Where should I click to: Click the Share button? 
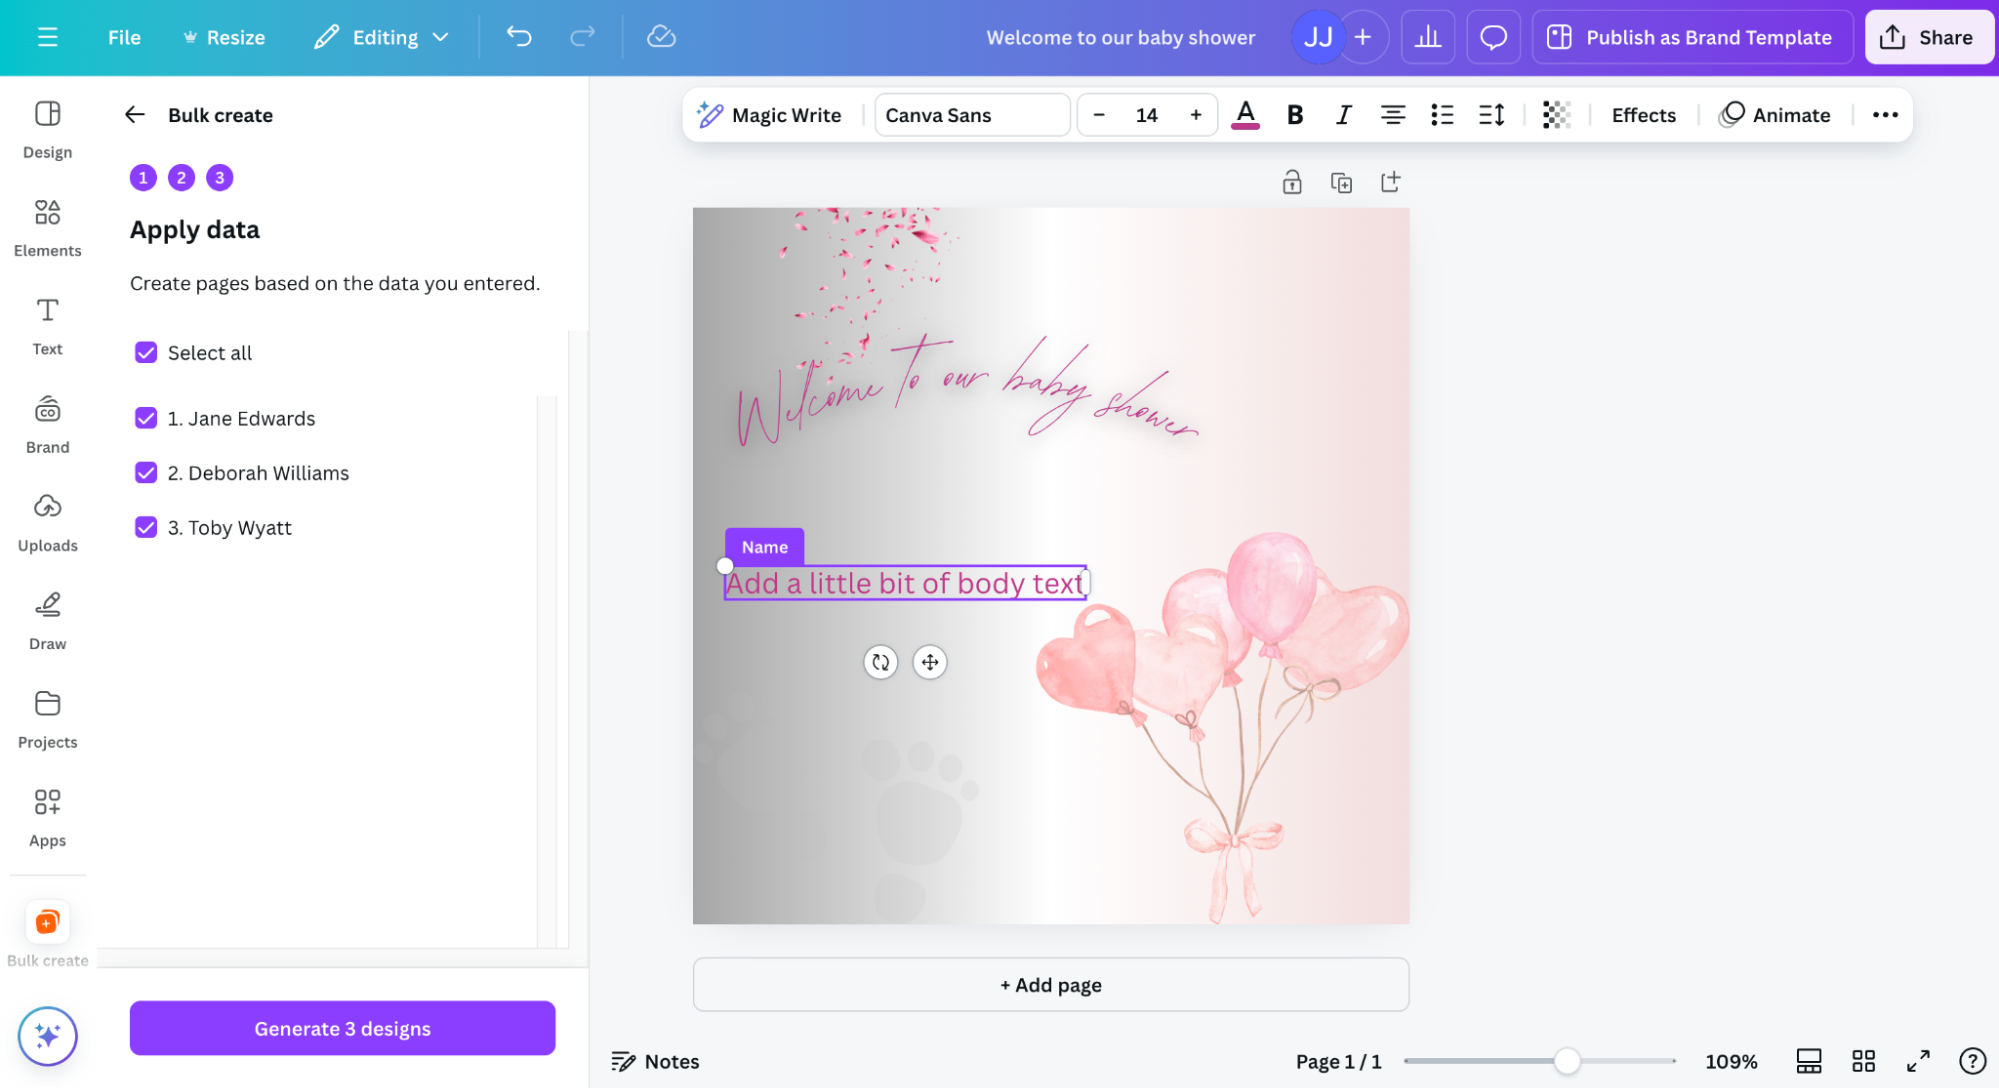coord(1928,37)
